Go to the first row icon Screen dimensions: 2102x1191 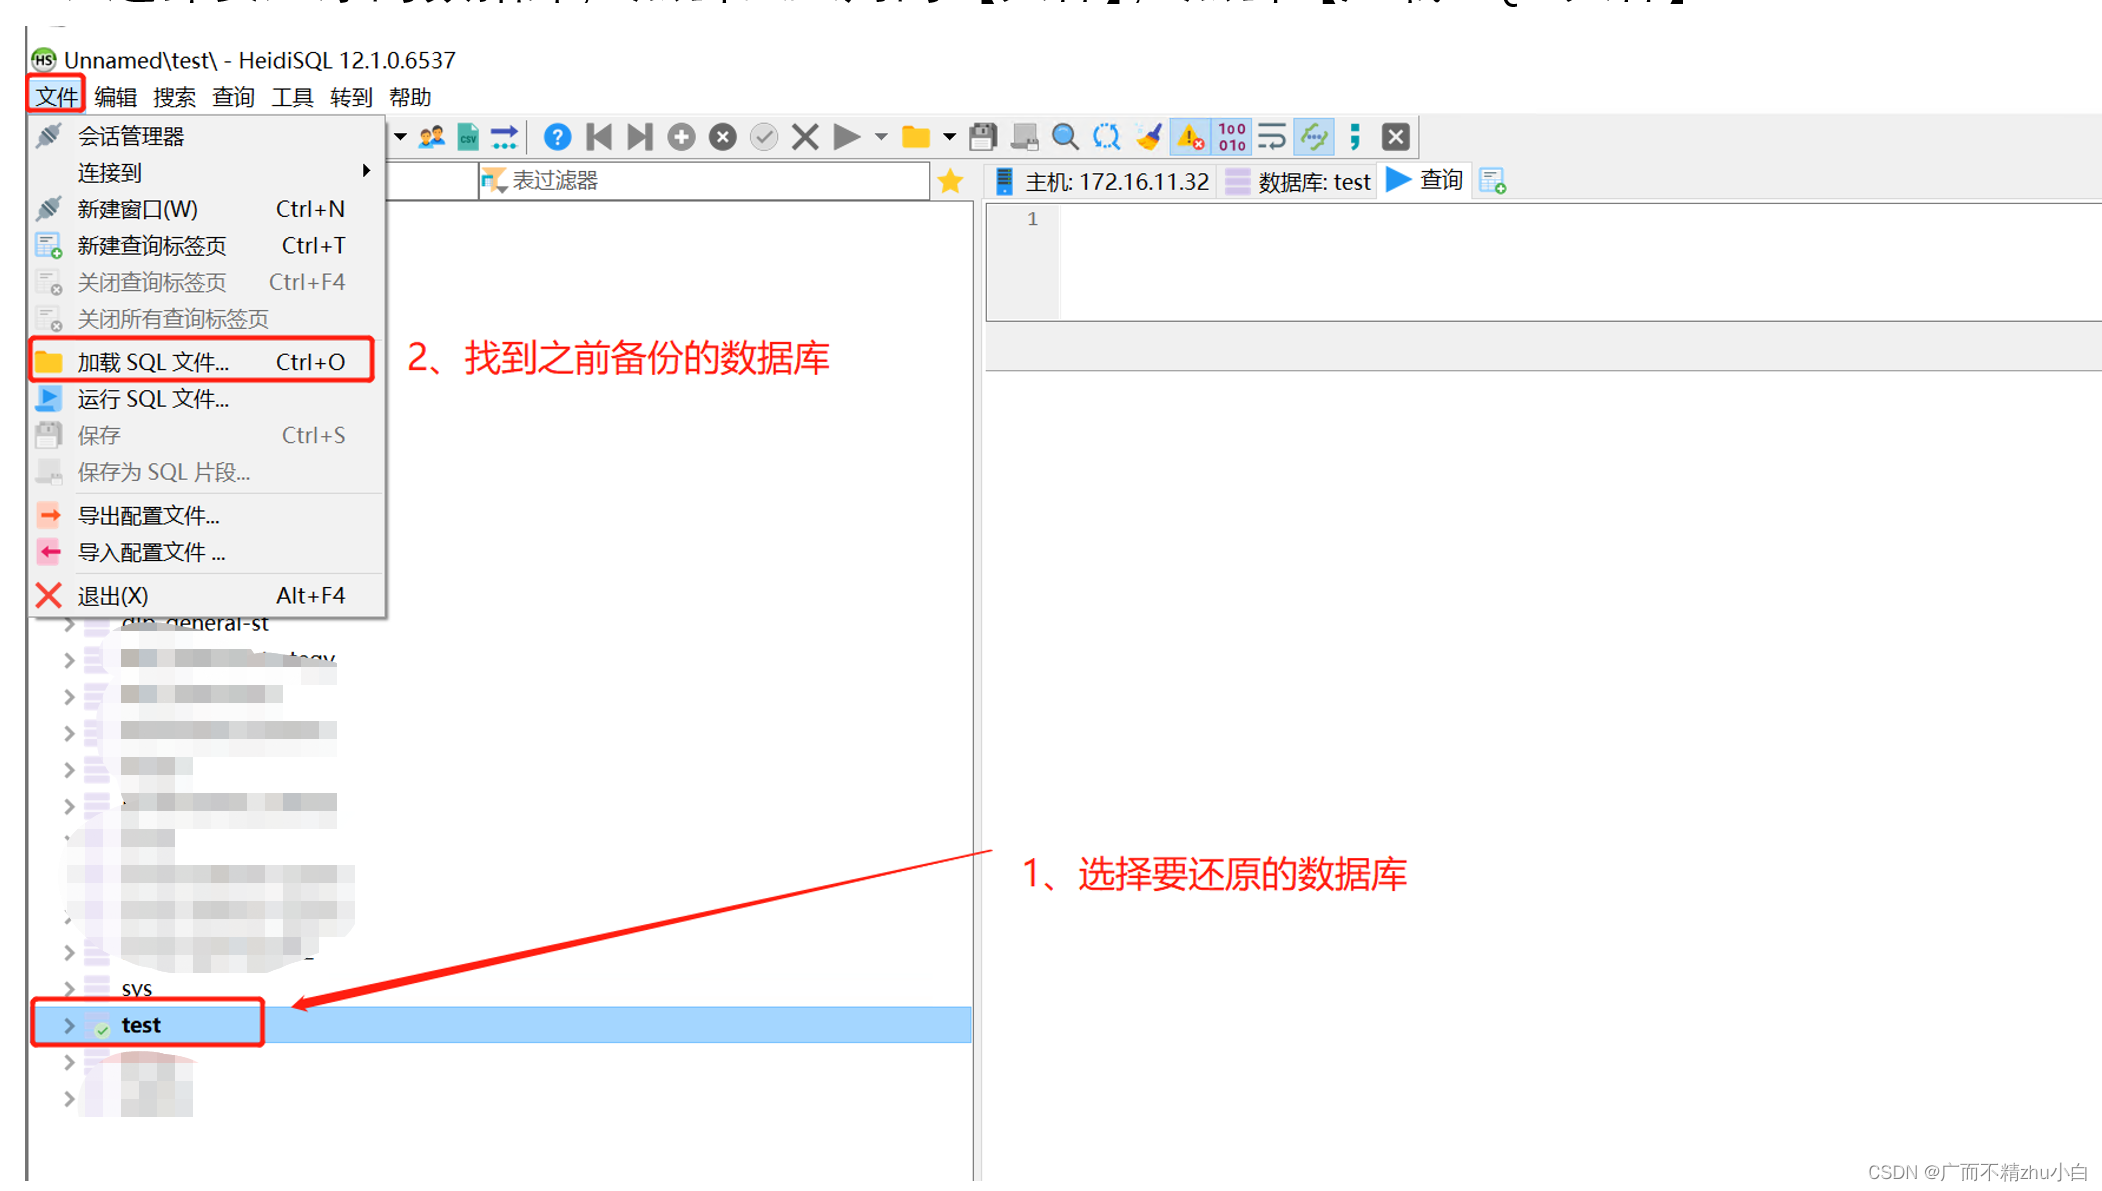pos(599,137)
